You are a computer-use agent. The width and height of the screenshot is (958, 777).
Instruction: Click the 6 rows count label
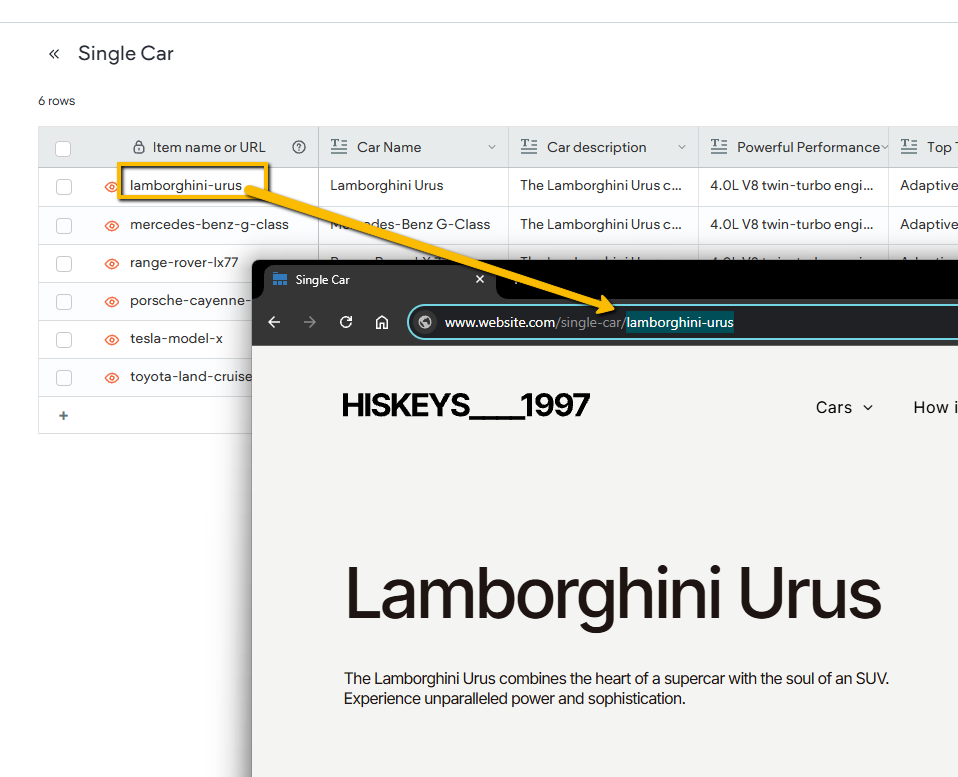(56, 101)
